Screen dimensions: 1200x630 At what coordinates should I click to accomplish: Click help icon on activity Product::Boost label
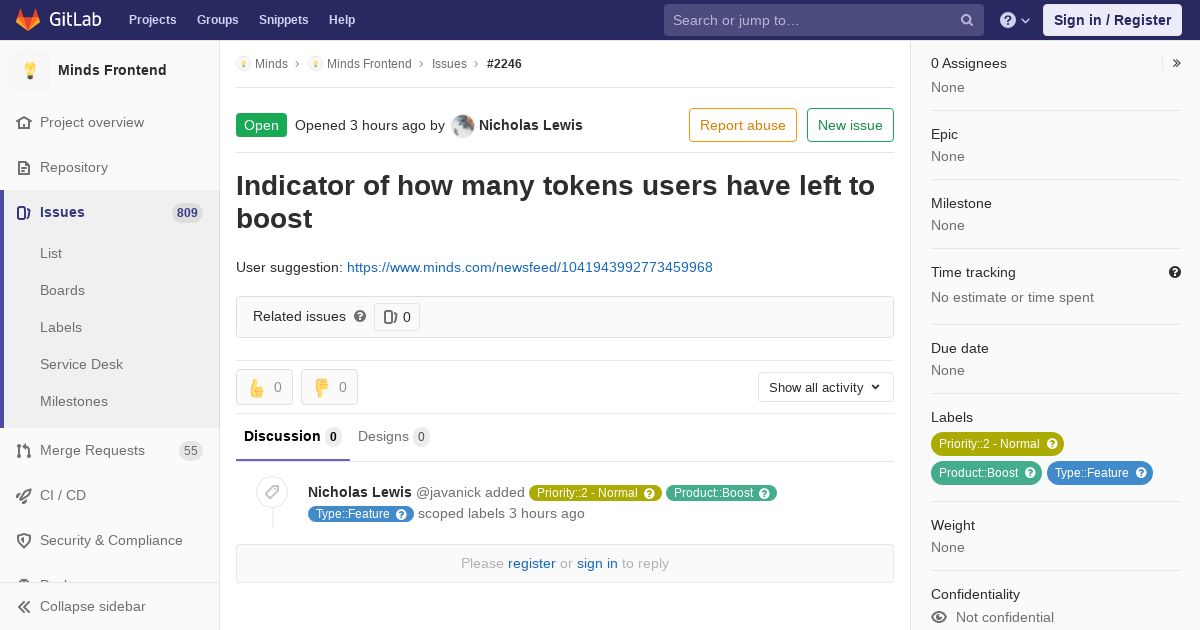[765, 493]
